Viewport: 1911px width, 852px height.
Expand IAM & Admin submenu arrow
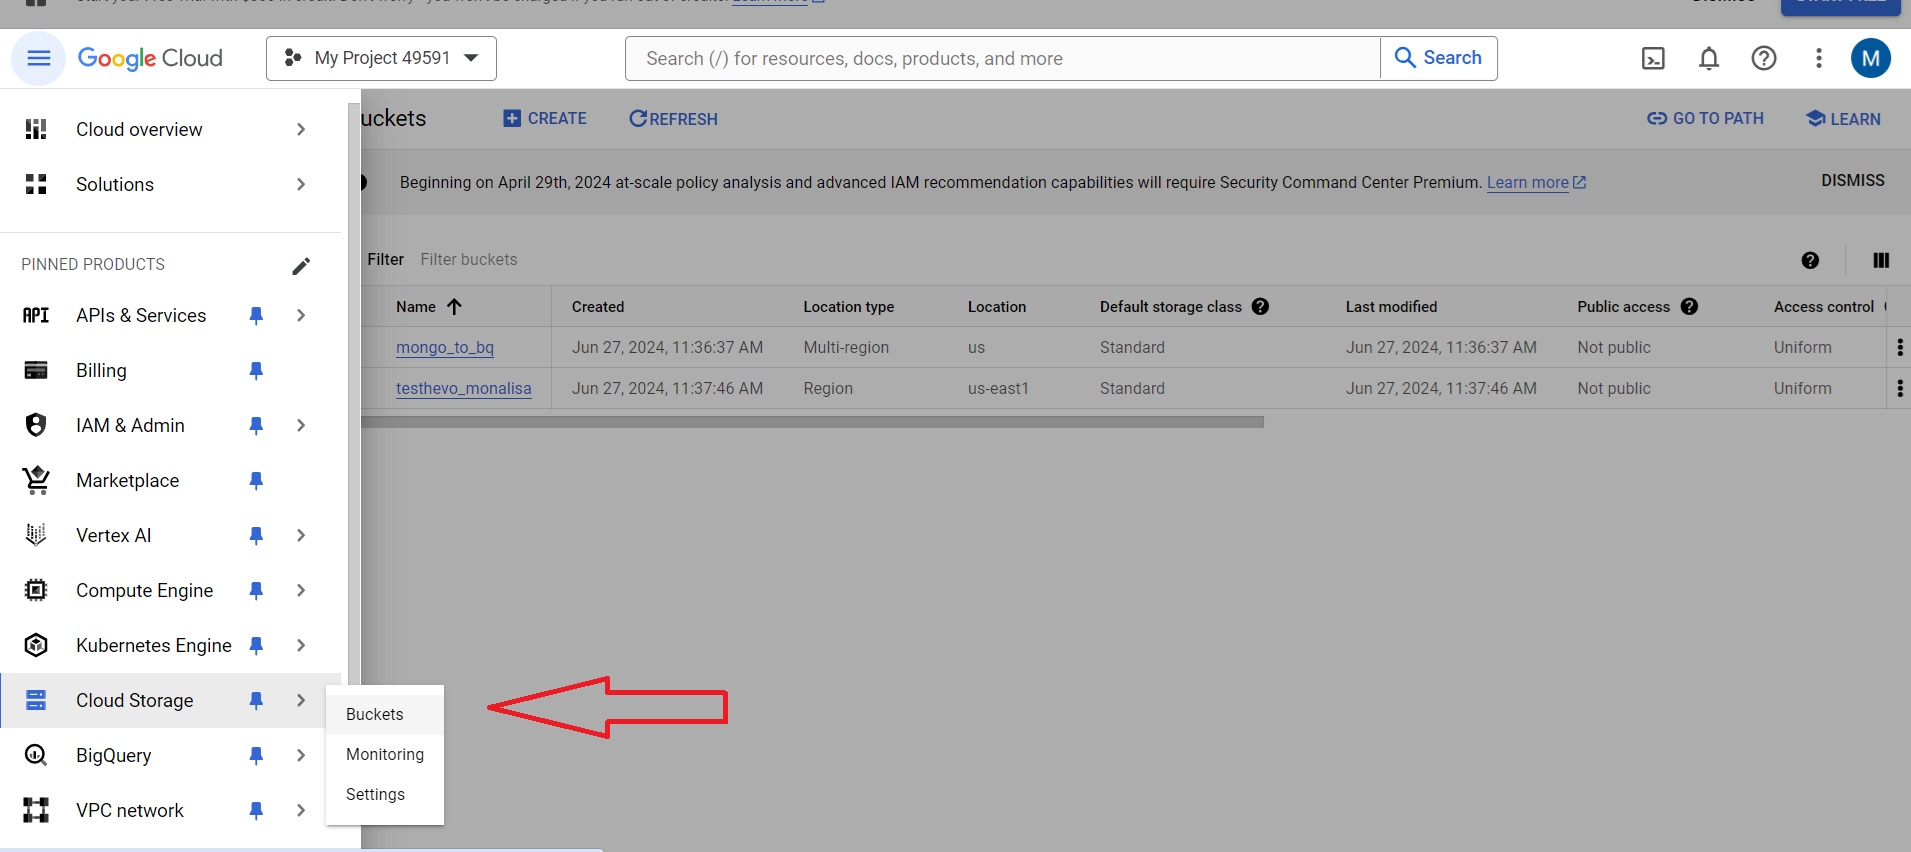coord(301,425)
